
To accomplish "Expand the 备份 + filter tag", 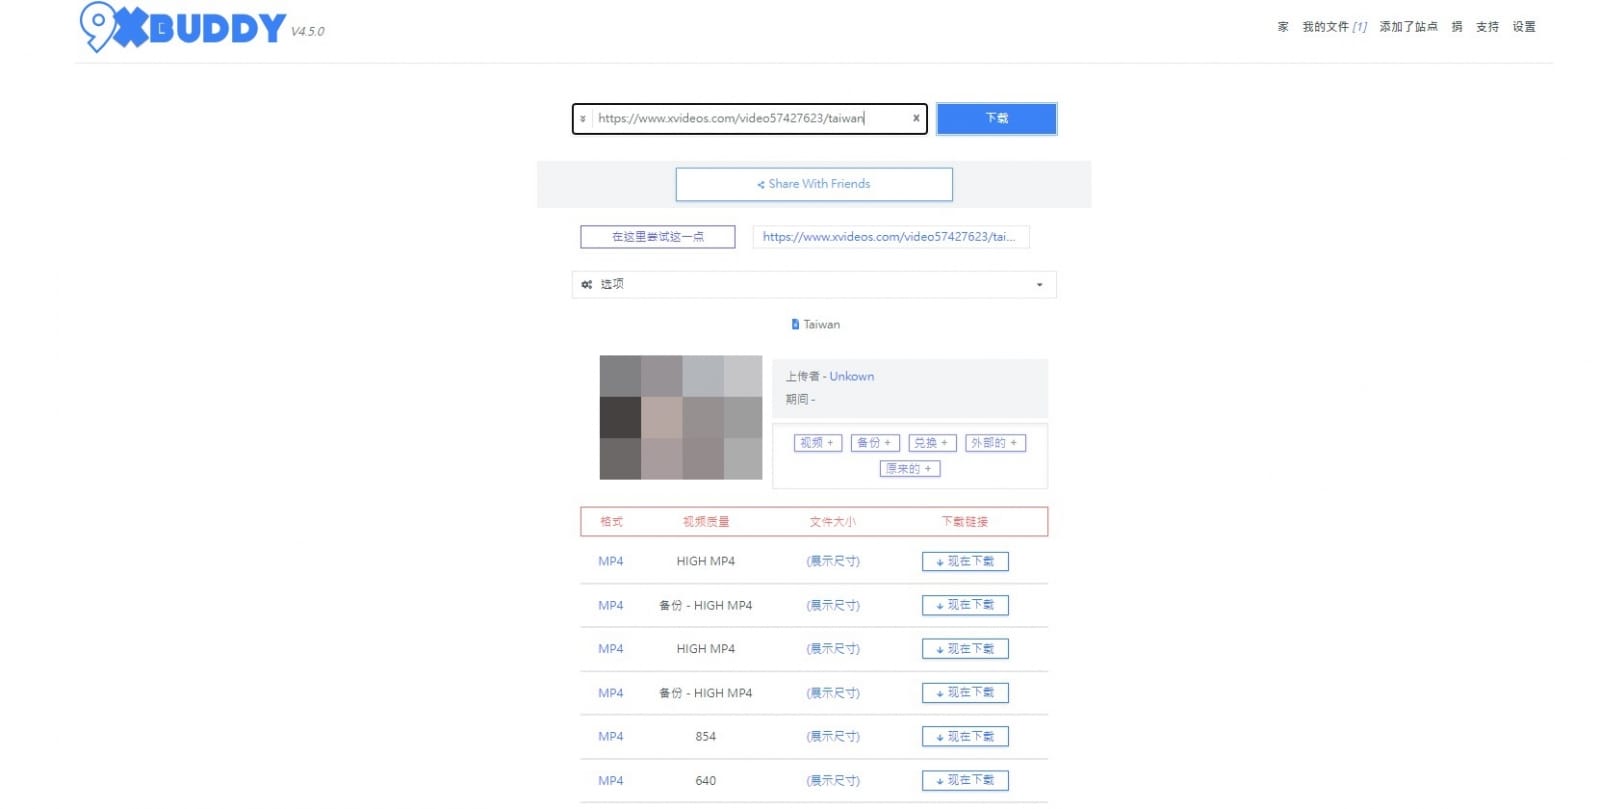I will click(875, 443).
